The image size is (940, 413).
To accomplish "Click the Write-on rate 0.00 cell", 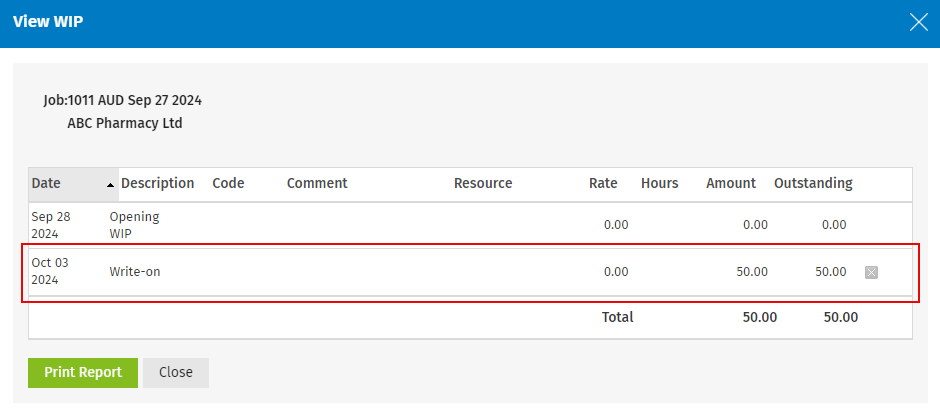I will [616, 272].
